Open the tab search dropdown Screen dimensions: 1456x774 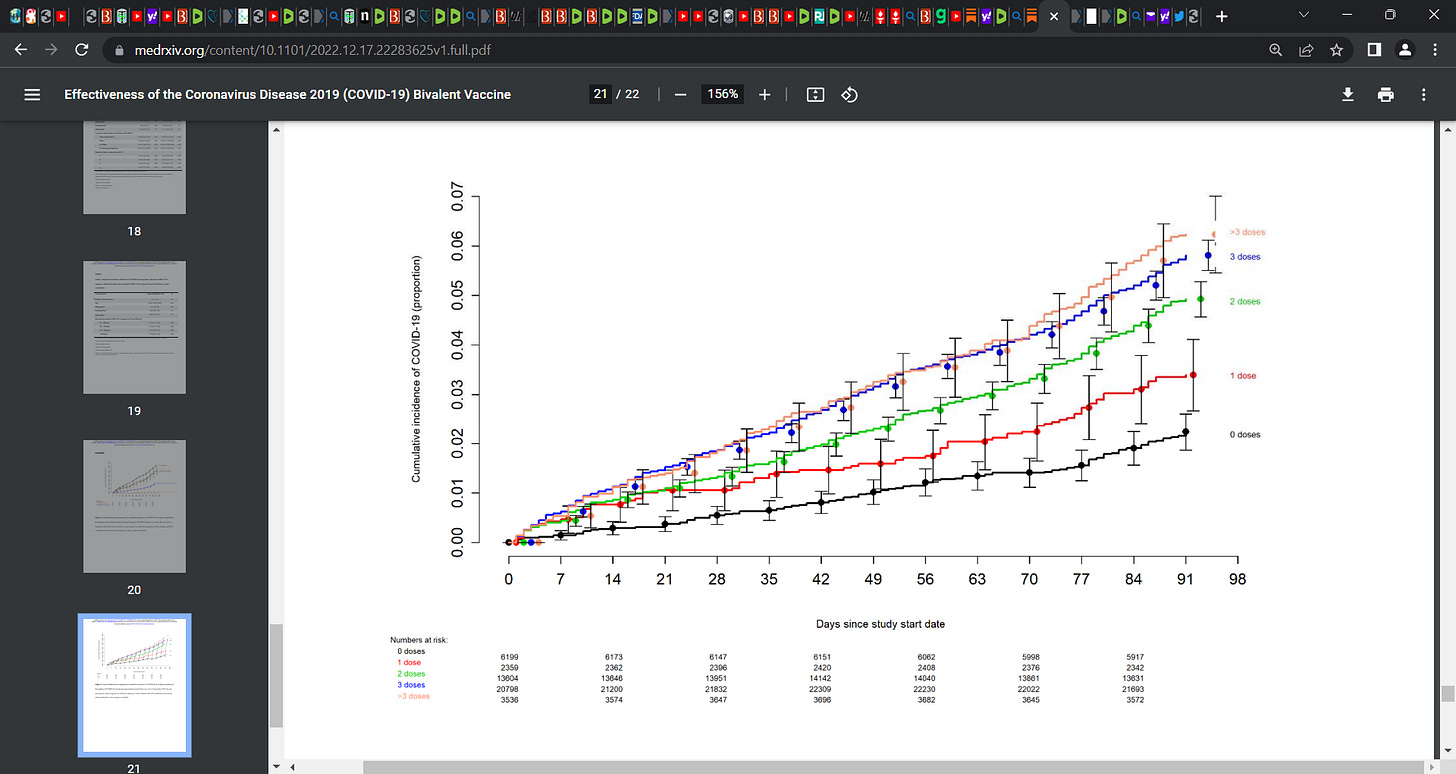coord(1303,16)
